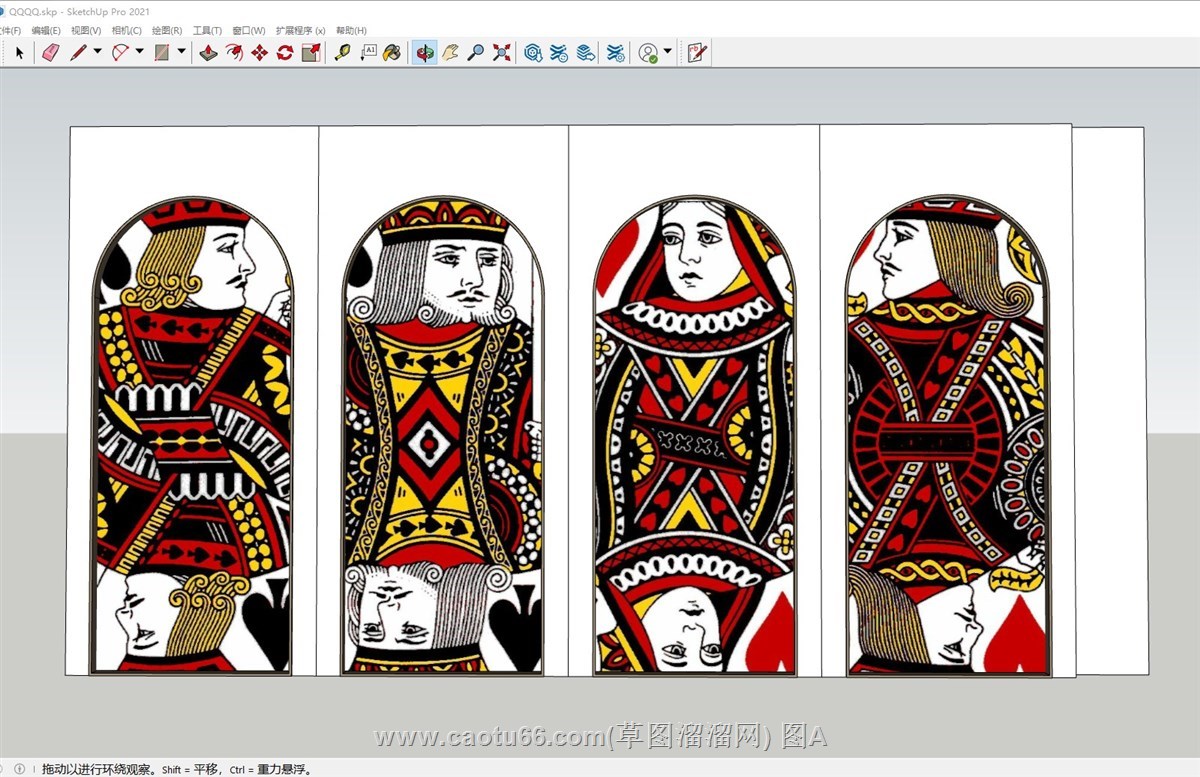Expand the pencil Line tool dropdown arrow
Screen dimensions: 1200x777
coord(98,52)
